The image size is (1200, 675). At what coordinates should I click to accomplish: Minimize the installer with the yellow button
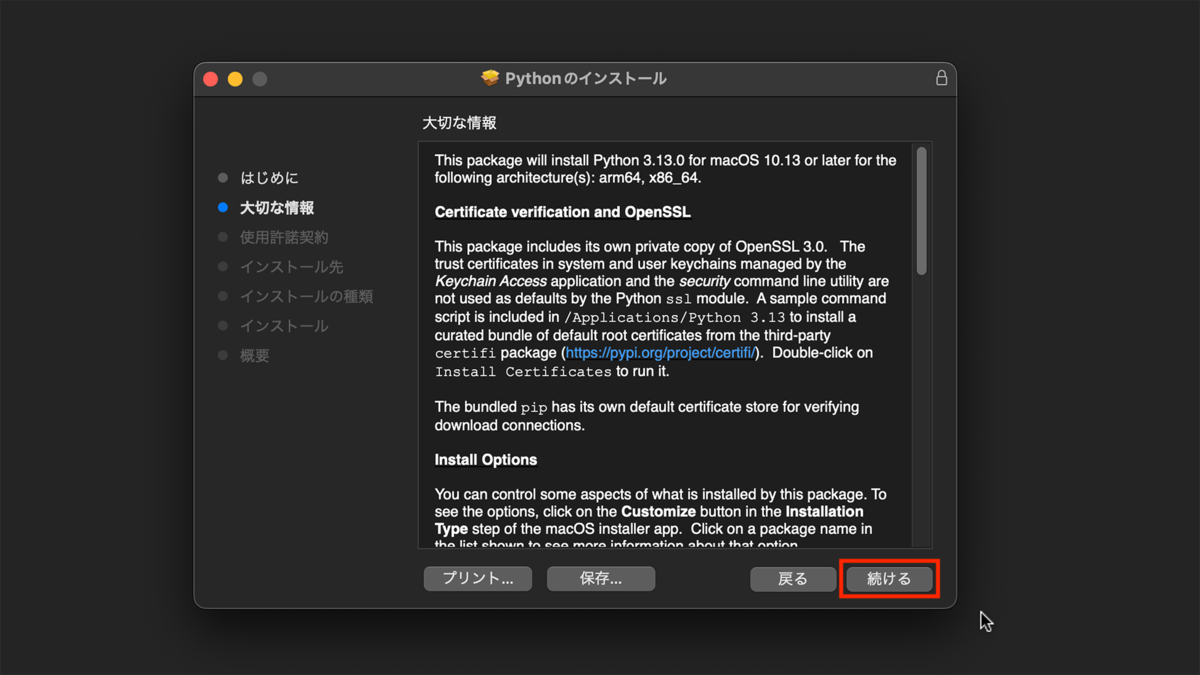pyautogui.click(x=235, y=79)
